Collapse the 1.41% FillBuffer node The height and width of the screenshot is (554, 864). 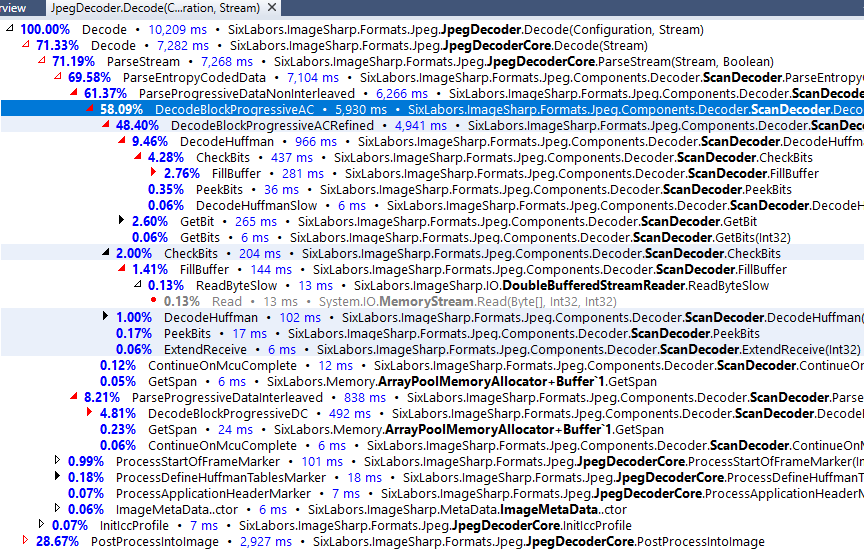122,268
